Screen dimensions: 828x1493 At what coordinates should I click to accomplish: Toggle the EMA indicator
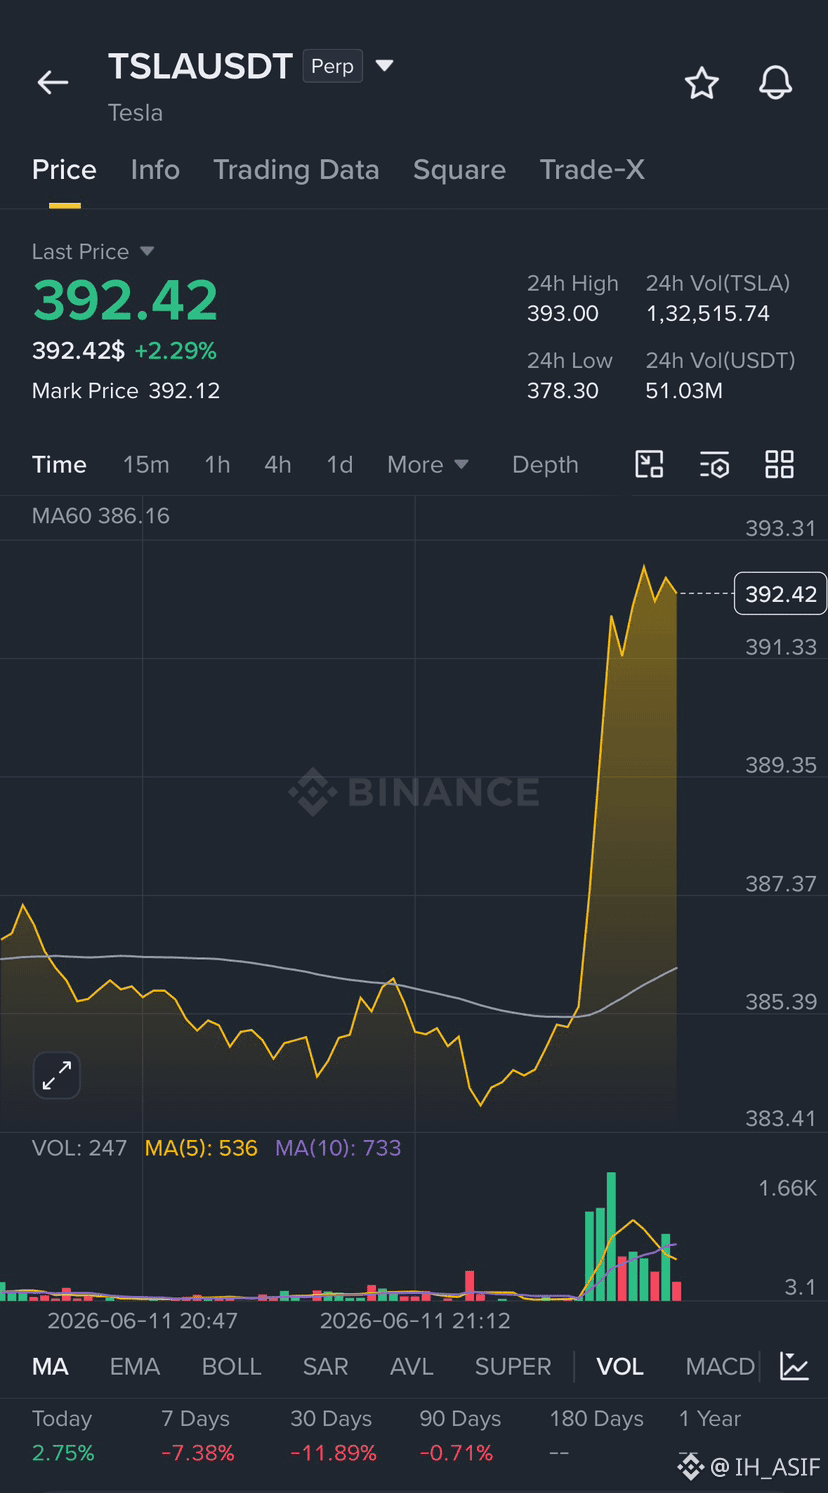(x=135, y=1366)
